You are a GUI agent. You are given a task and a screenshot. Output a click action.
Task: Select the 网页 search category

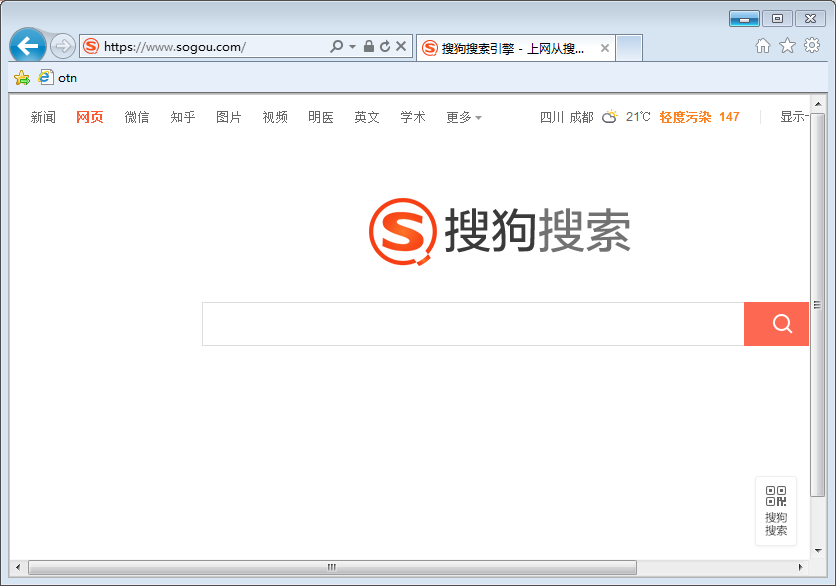(x=90, y=117)
